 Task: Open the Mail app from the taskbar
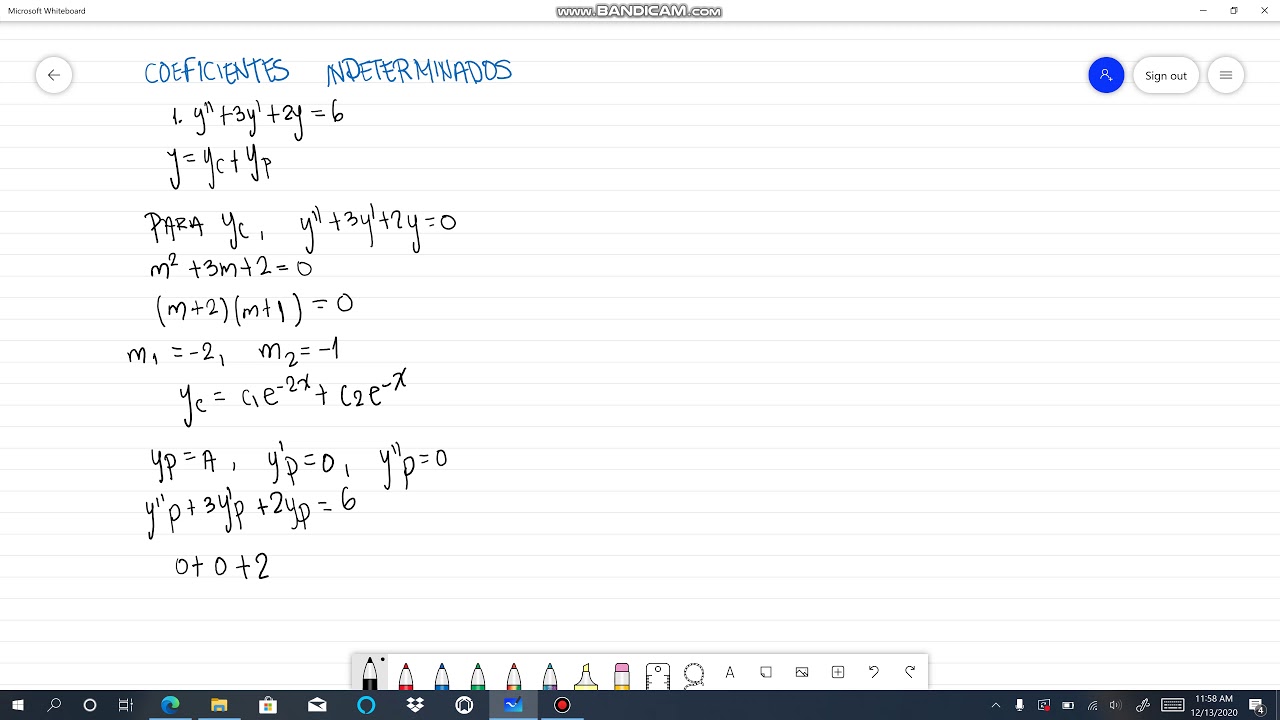317,705
